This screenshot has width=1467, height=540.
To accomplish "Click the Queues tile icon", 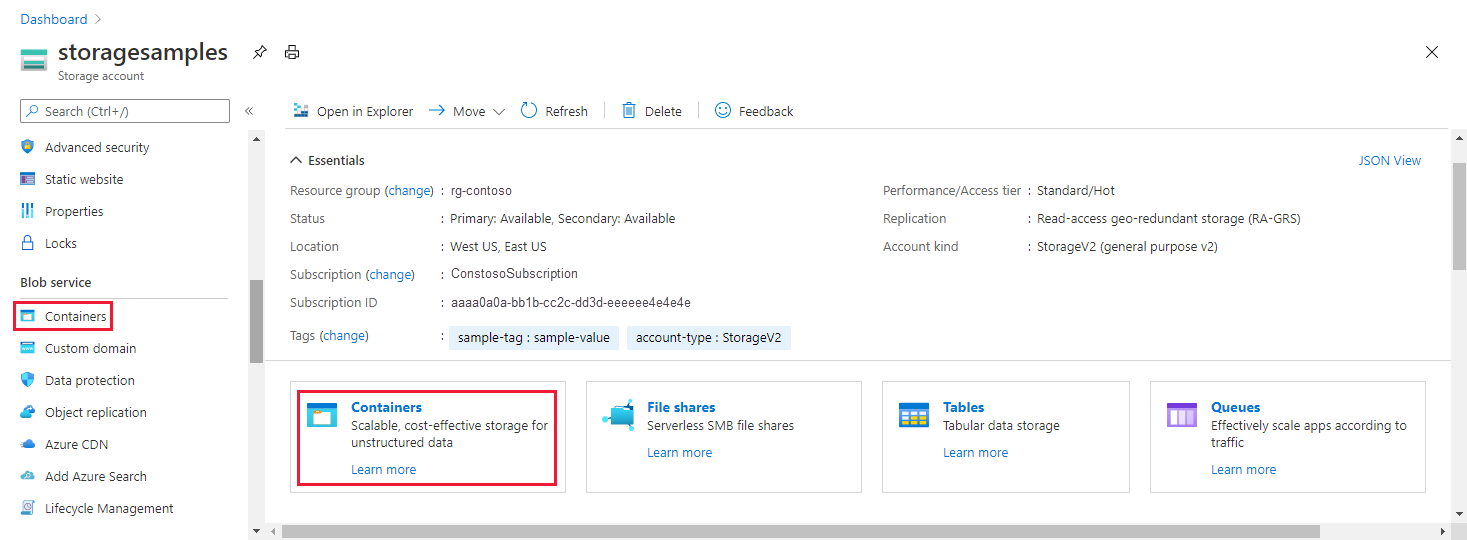I will click(1182, 415).
